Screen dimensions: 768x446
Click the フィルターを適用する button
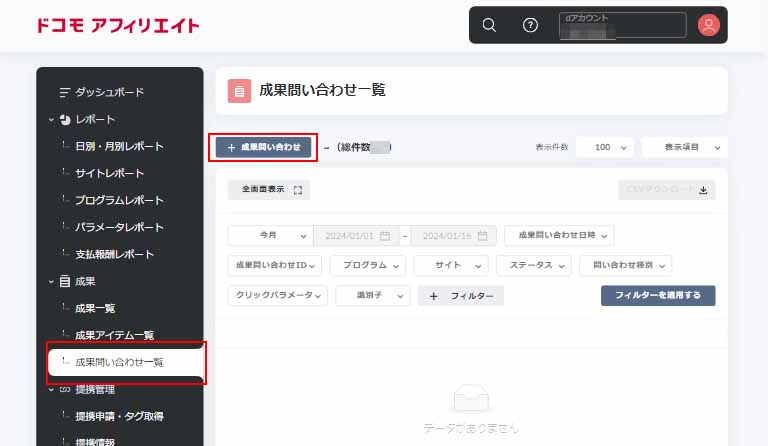point(658,295)
